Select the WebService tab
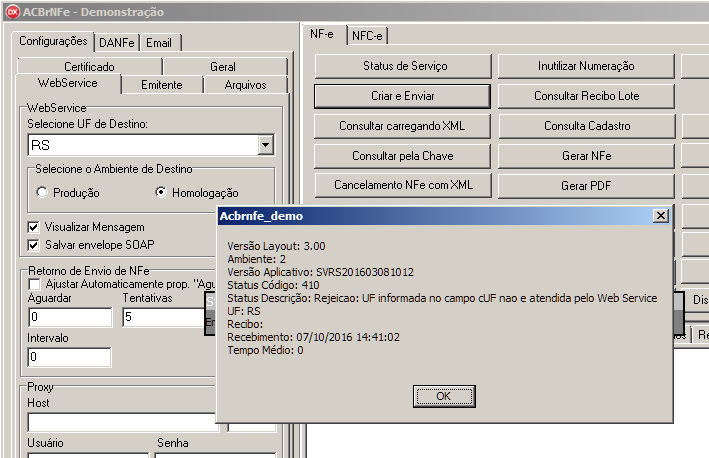 [68, 83]
